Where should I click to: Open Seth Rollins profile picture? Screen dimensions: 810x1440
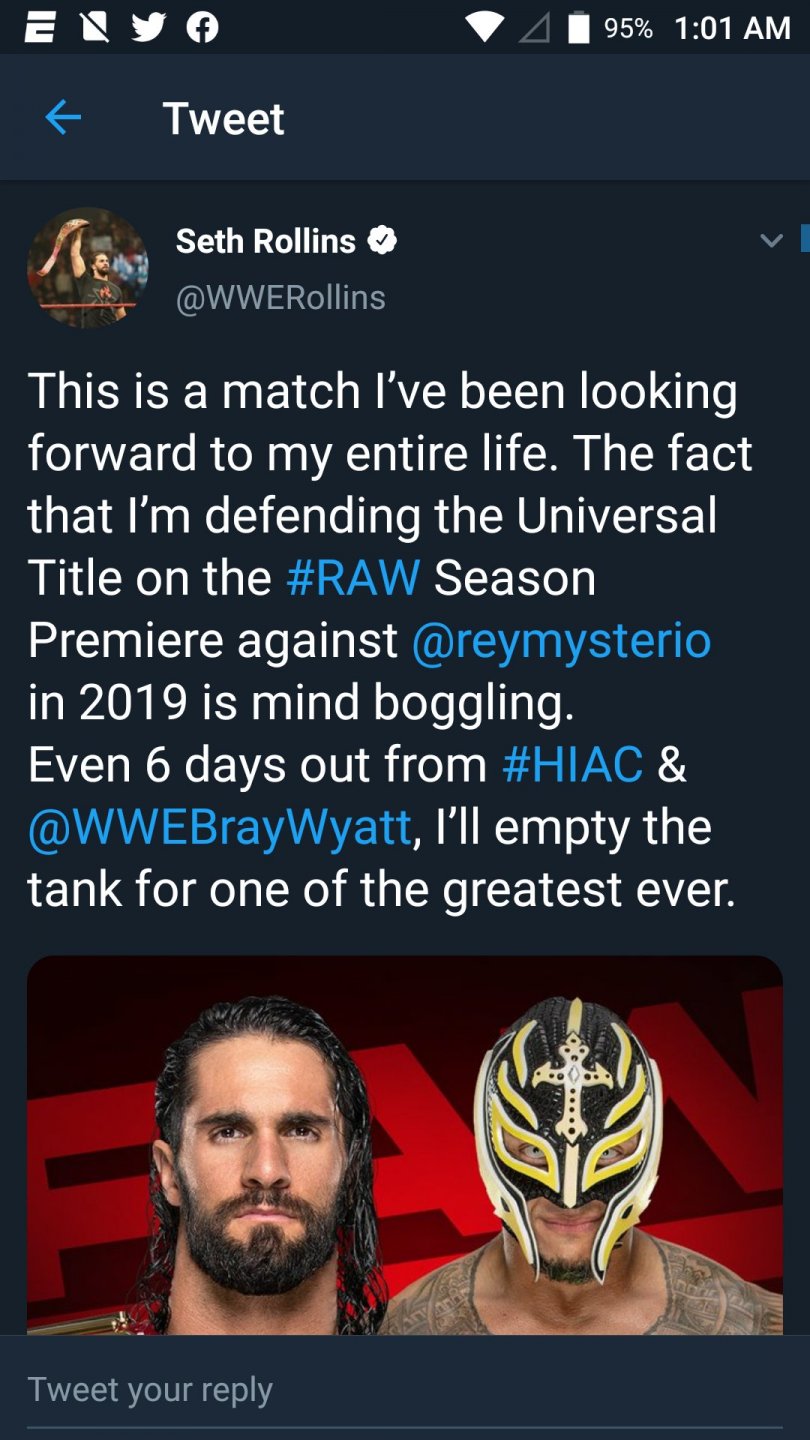(87, 268)
